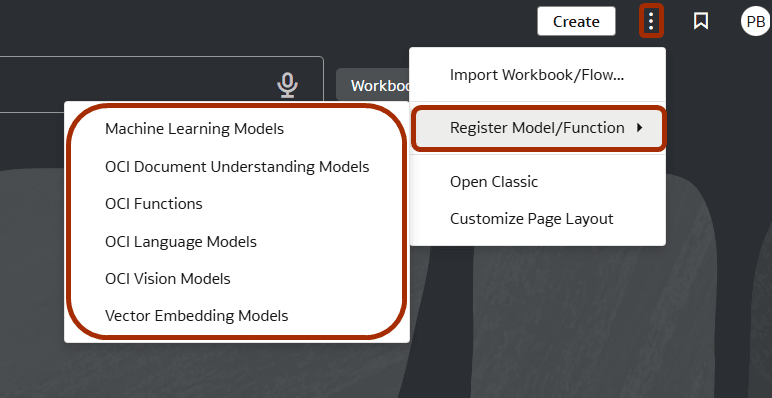Select Vector Embedding Models
Screen dimensions: 772x398
237,316
